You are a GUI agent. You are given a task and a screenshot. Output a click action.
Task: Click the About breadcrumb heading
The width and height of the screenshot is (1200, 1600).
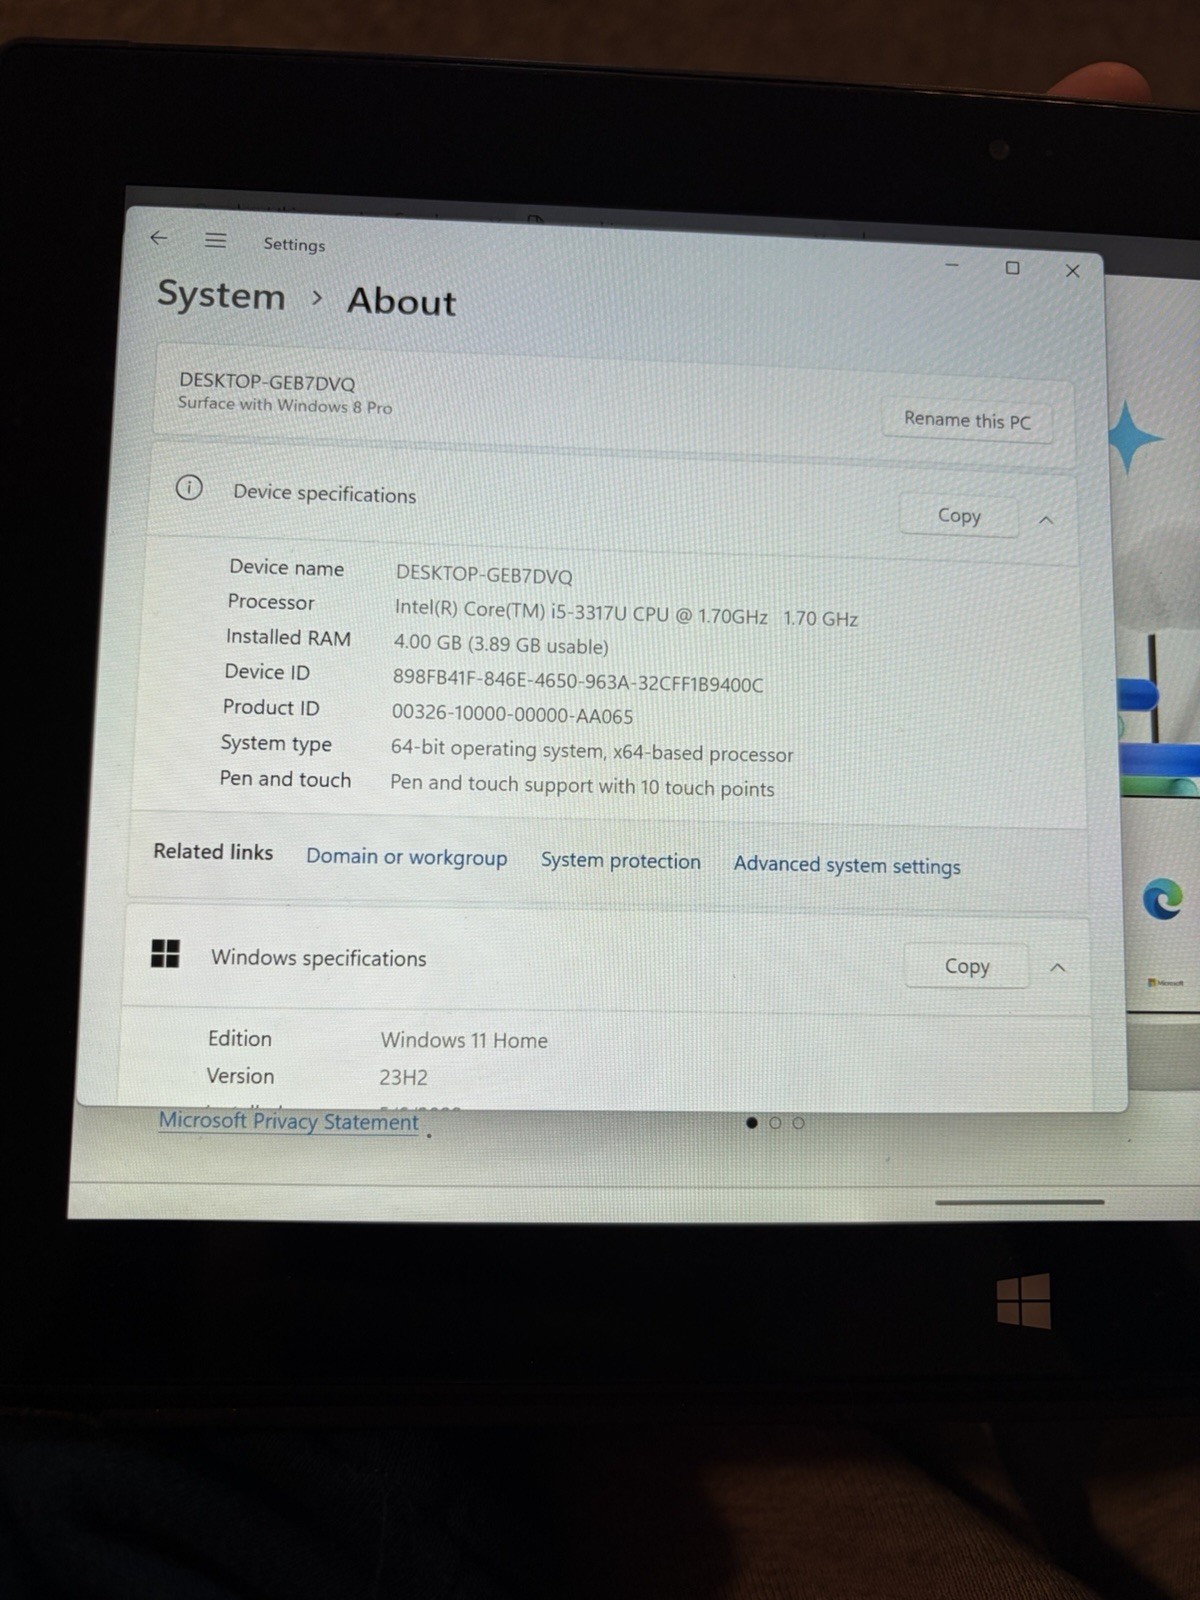[401, 302]
